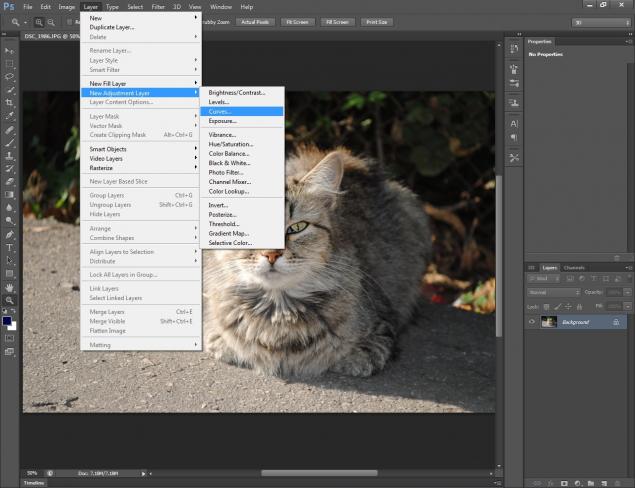Select the Move tool in toolbar

(10, 49)
